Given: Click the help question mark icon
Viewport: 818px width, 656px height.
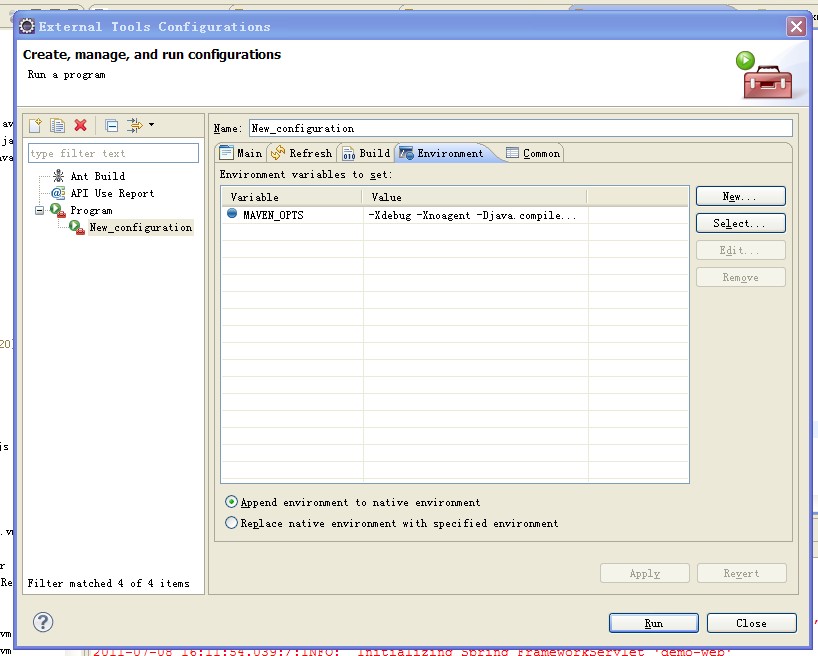Looking at the screenshot, I should click(43, 622).
